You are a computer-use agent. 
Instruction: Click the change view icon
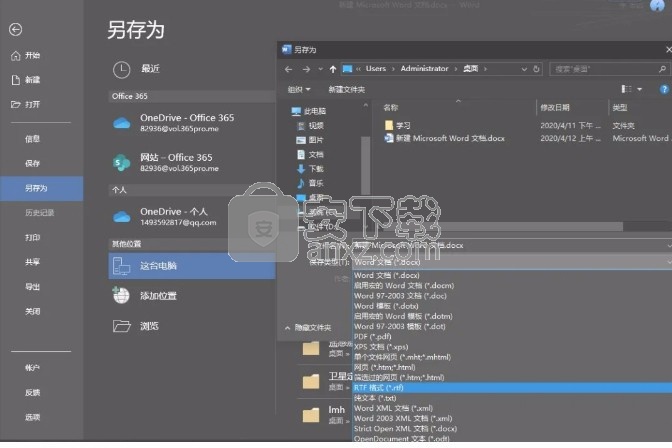(626, 89)
